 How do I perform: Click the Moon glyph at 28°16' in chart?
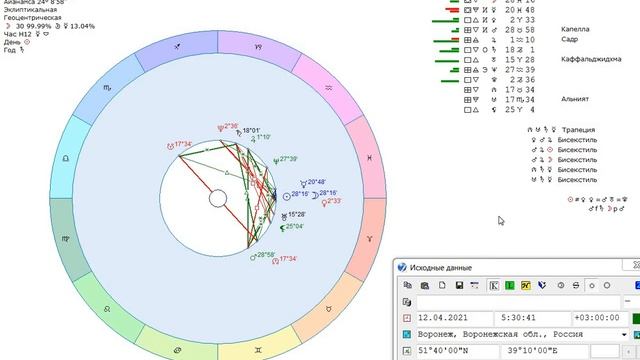315,196
